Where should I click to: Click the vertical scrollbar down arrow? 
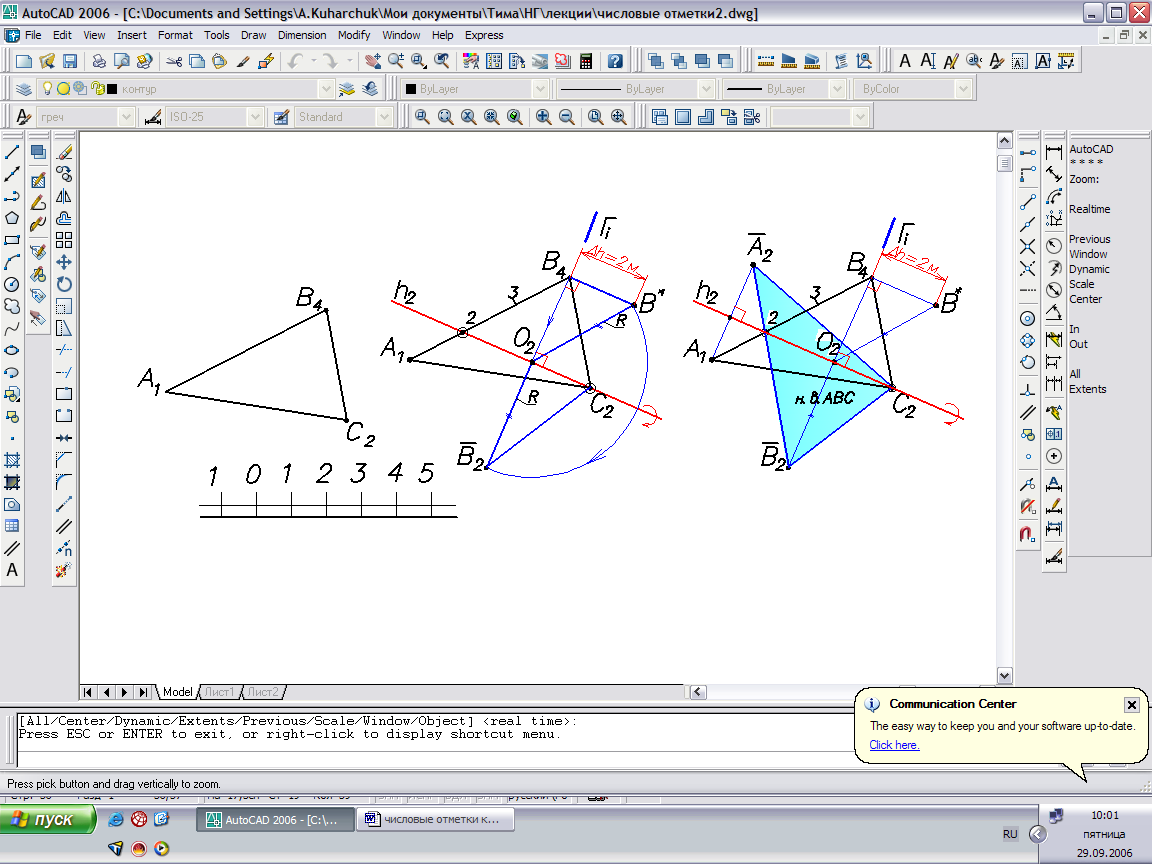click(1004, 675)
